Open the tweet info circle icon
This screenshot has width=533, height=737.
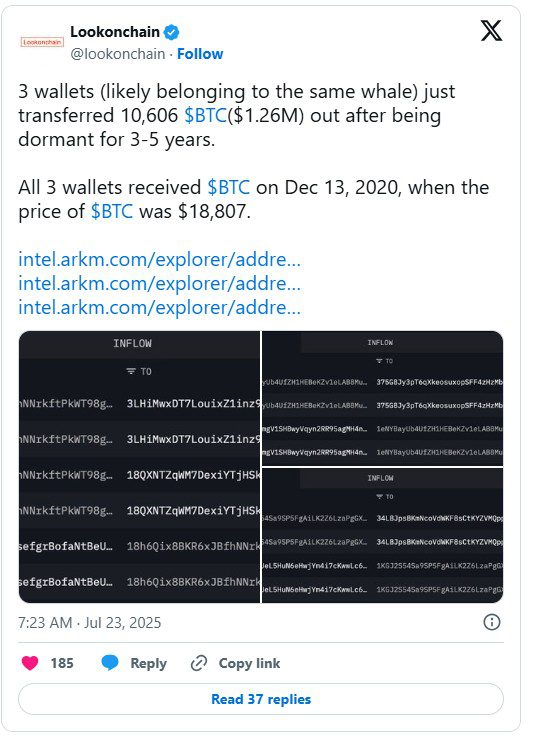tap(492, 622)
